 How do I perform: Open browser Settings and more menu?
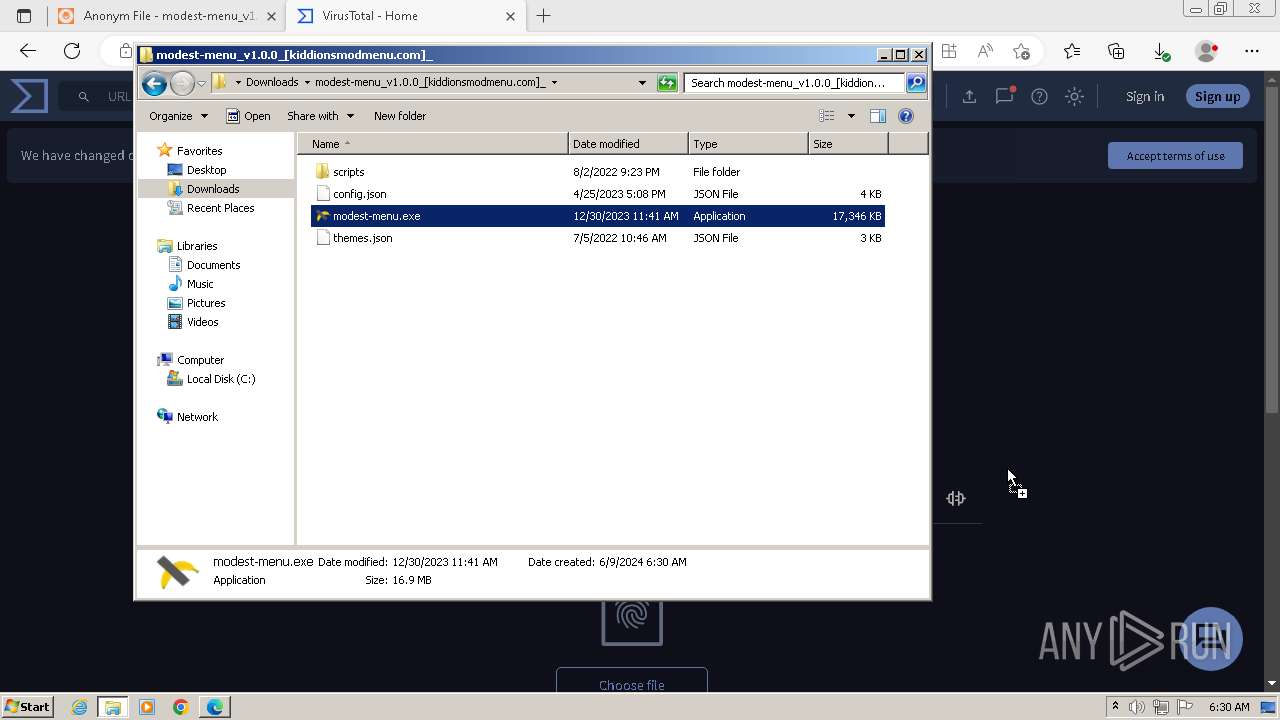tap(1252, 51)
